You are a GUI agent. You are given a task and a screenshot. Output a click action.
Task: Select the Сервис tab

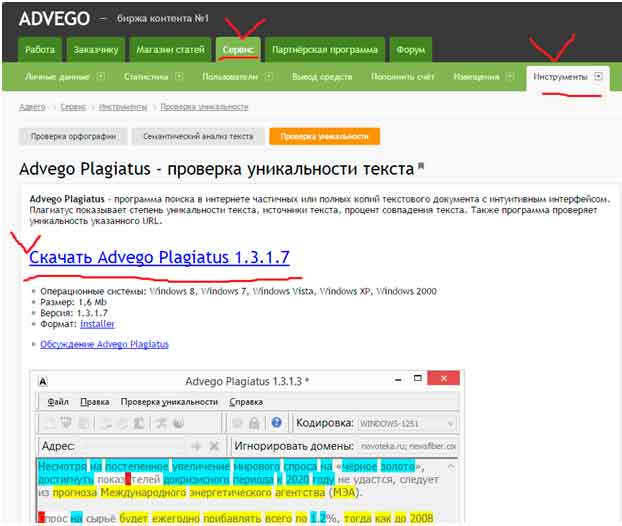coord(238,50)
